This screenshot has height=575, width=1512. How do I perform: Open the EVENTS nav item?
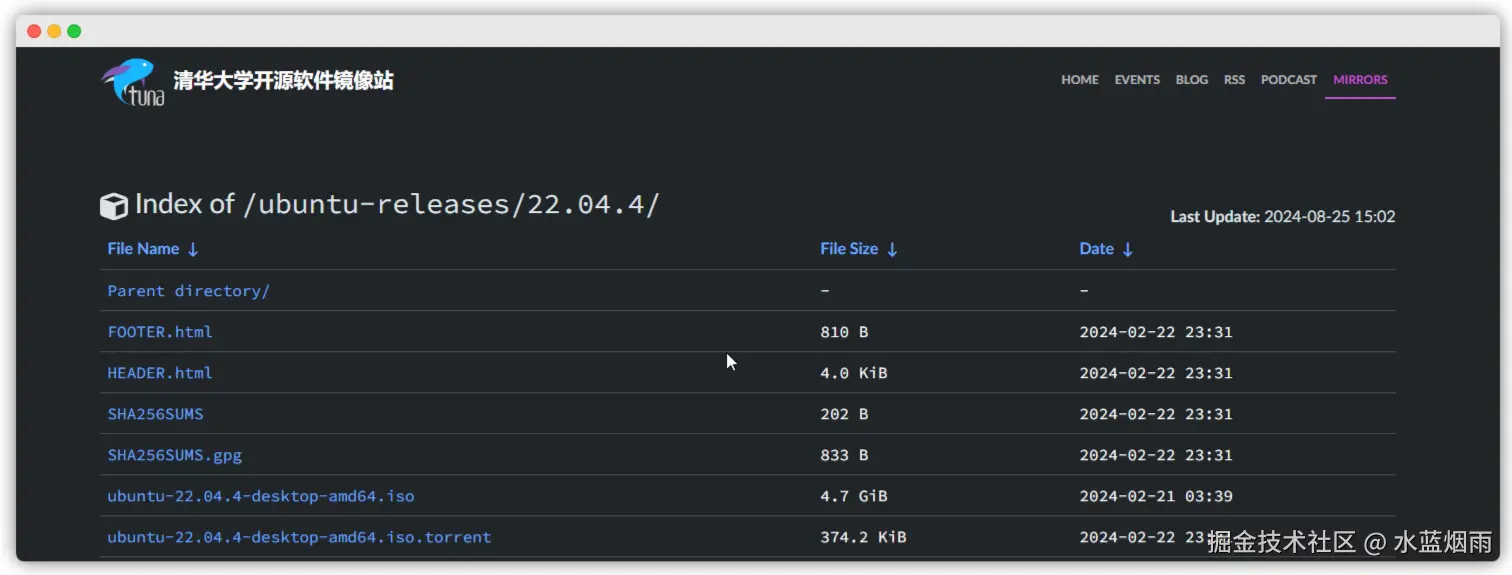coord(1137,80)
